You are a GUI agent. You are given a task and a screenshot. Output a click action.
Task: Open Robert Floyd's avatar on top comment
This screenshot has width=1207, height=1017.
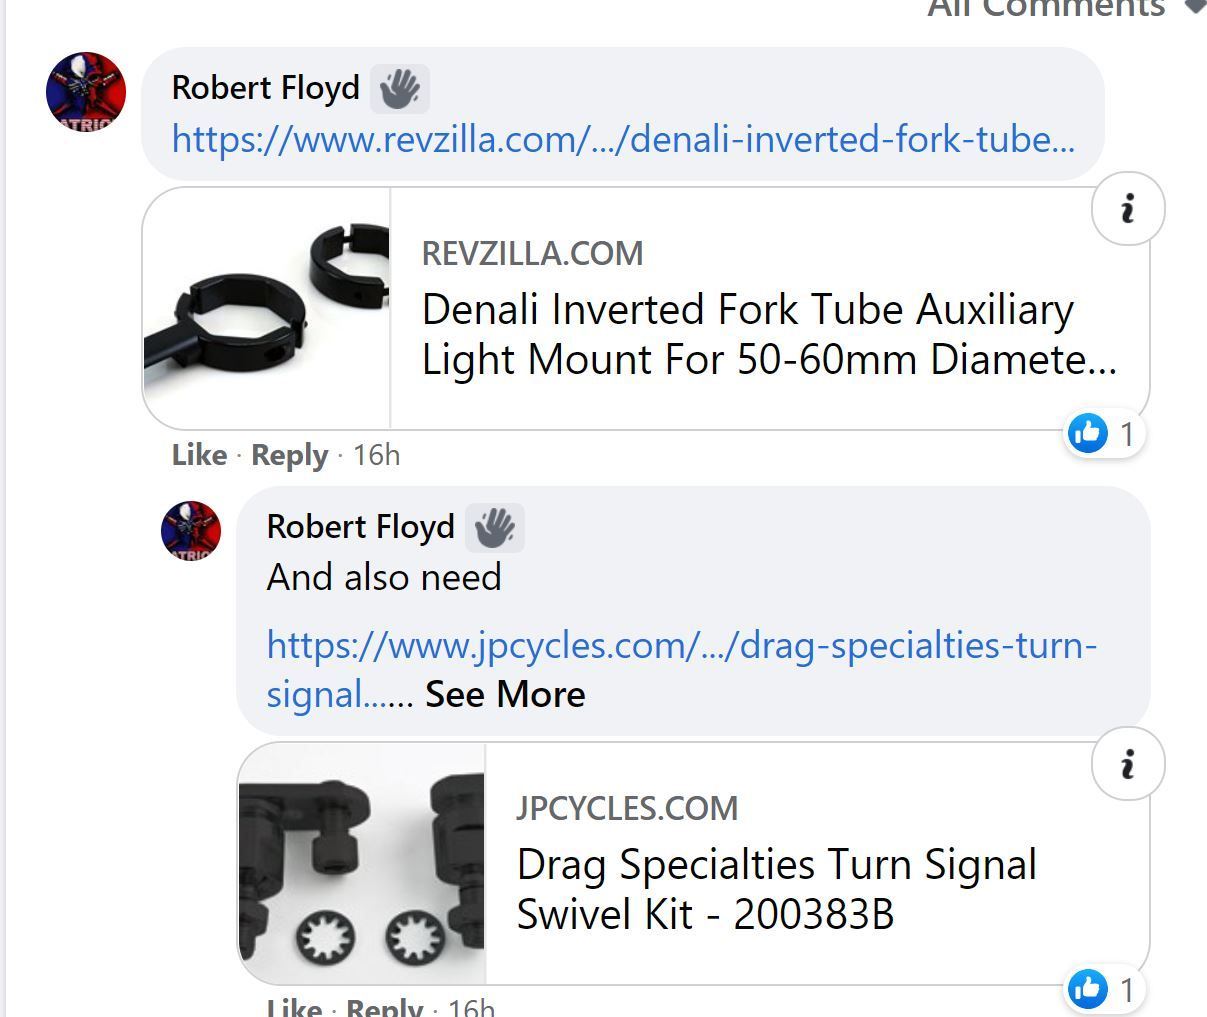[86, 92]
